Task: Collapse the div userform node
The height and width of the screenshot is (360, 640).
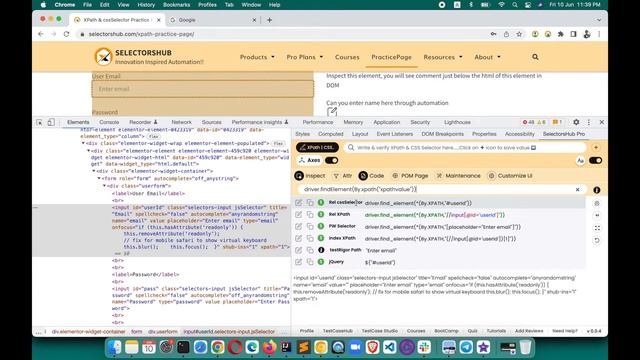Action: [104, 186]
